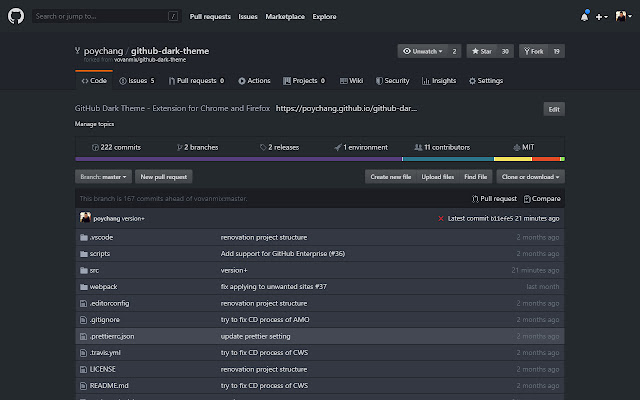This screenshot has height=400, width=640.
Task: Open the webpack folder
Action: tap(103, 287)
